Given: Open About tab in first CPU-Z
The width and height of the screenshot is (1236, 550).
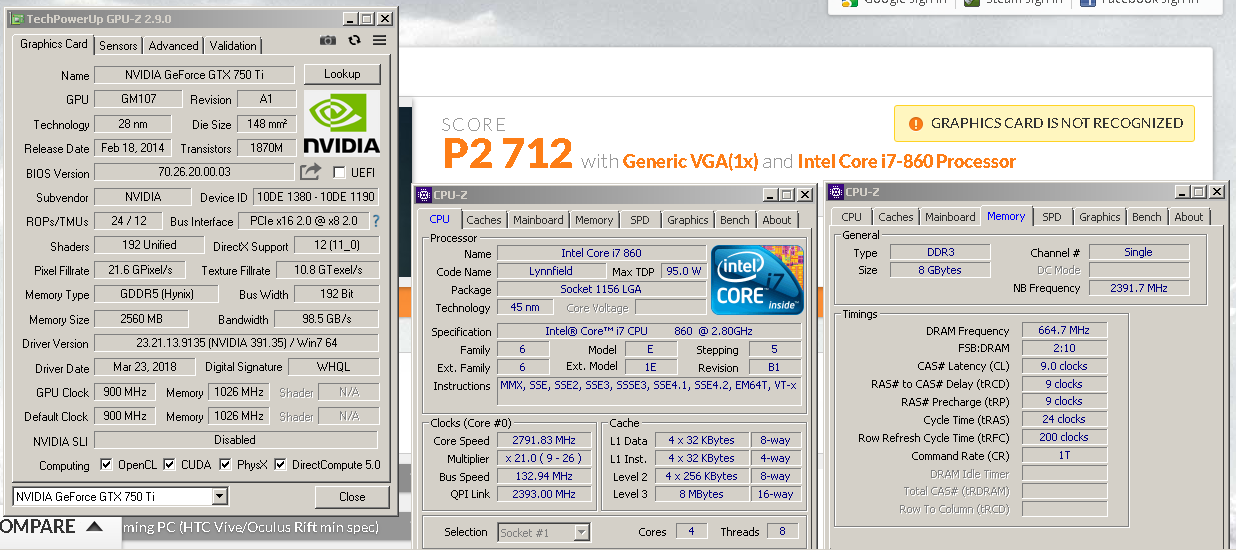Looking at the screenshot, I should 777,220.
